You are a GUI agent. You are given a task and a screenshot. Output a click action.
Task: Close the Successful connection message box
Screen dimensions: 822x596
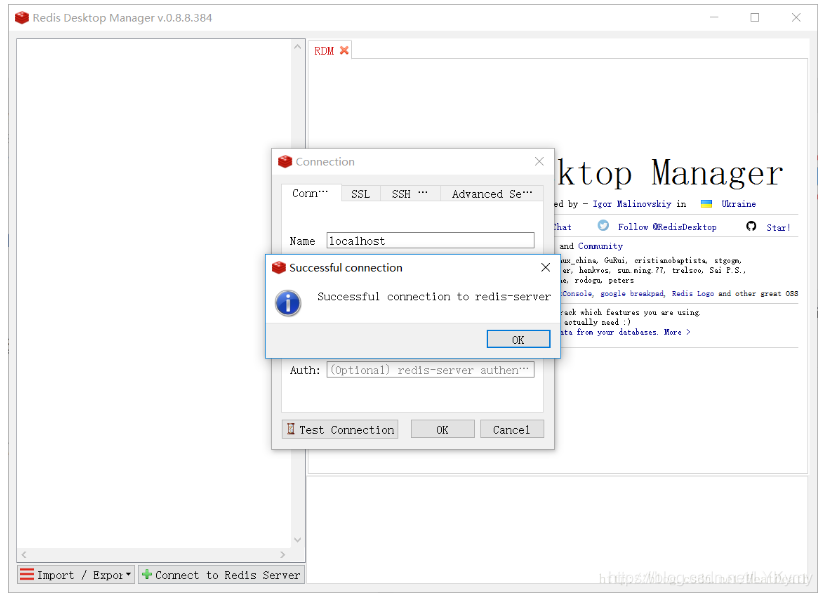coord(545,267)
